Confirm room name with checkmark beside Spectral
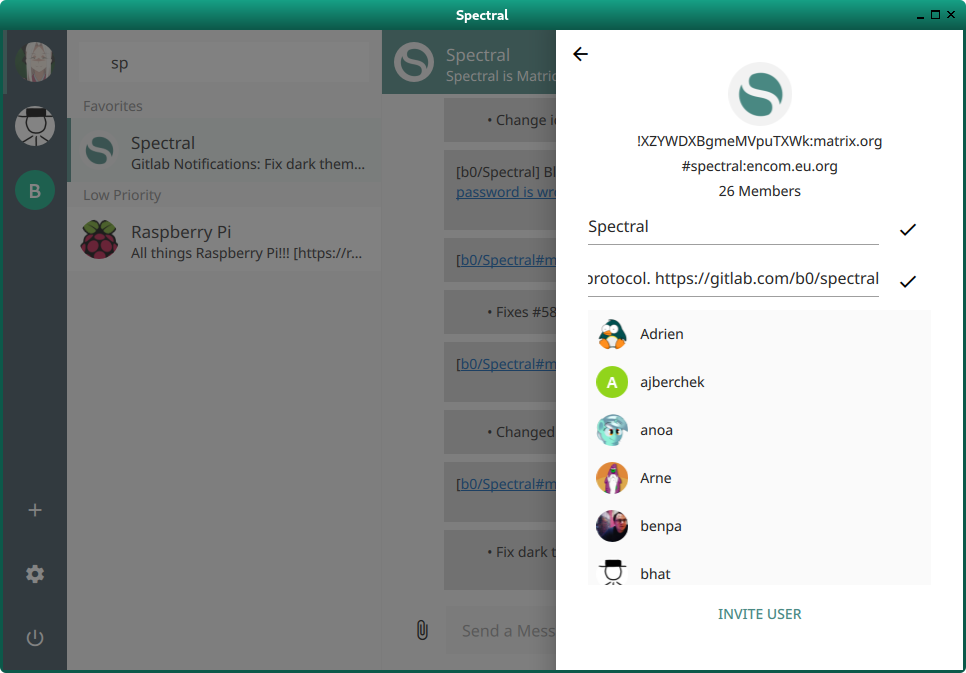Image resolution: width=966 pixels, height=673 pixels. pos(907,230)
